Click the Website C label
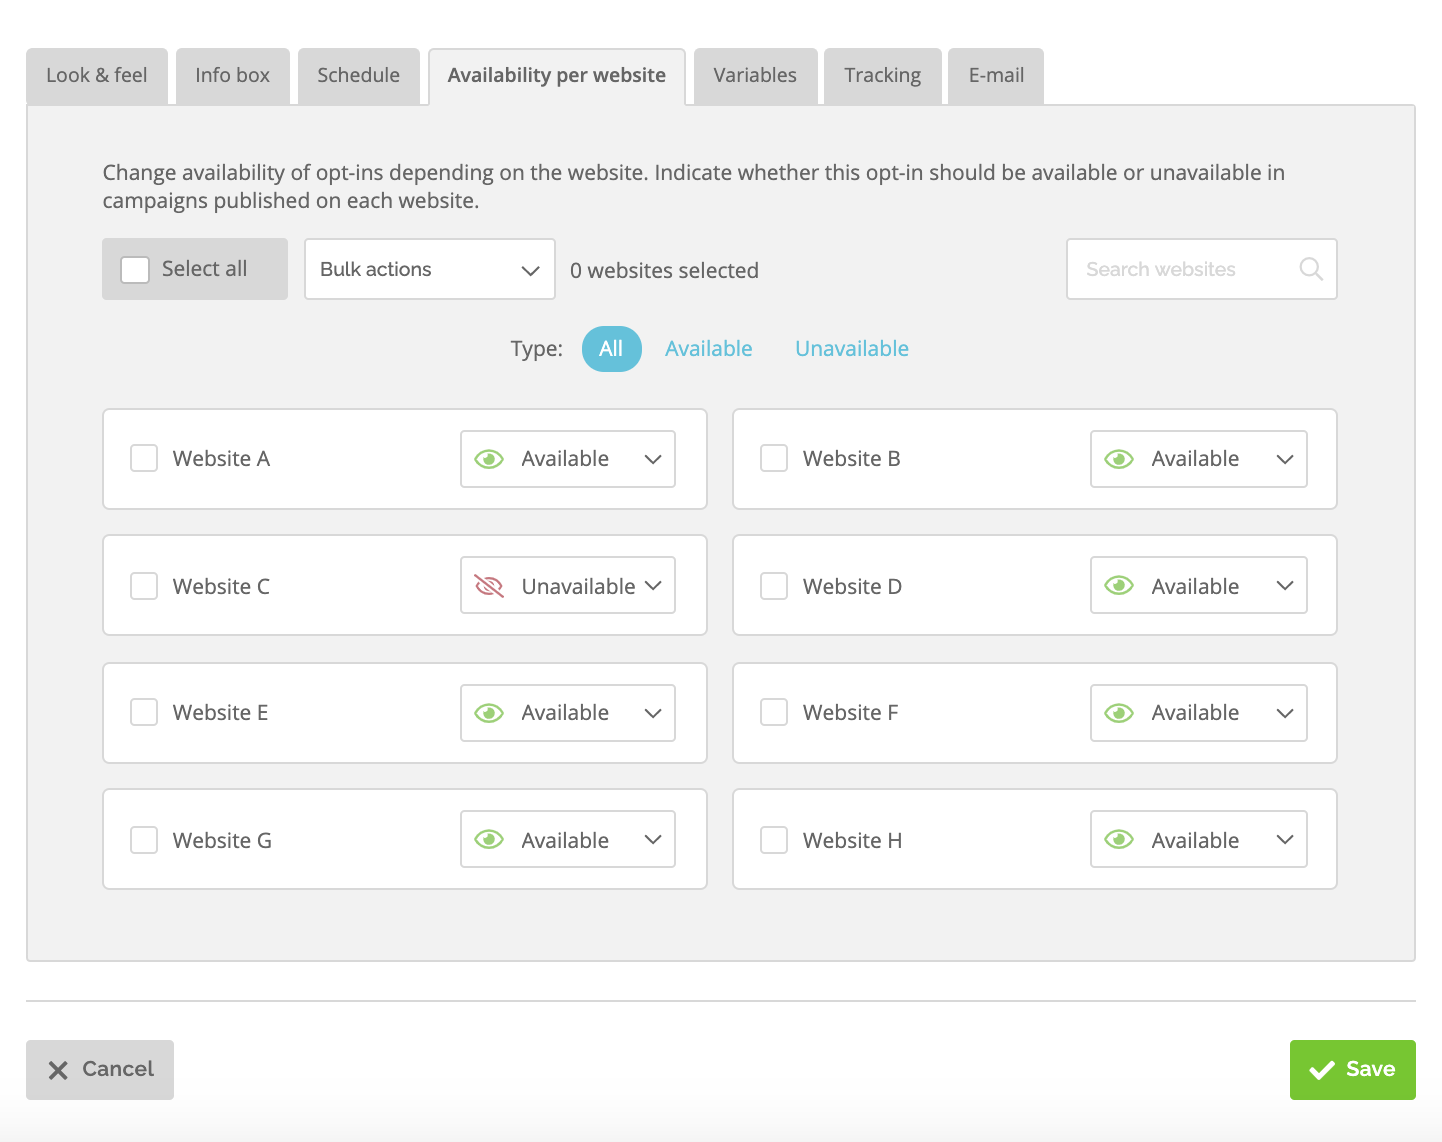This screenshot has height=1142, width=1442. tap(221, 587)
